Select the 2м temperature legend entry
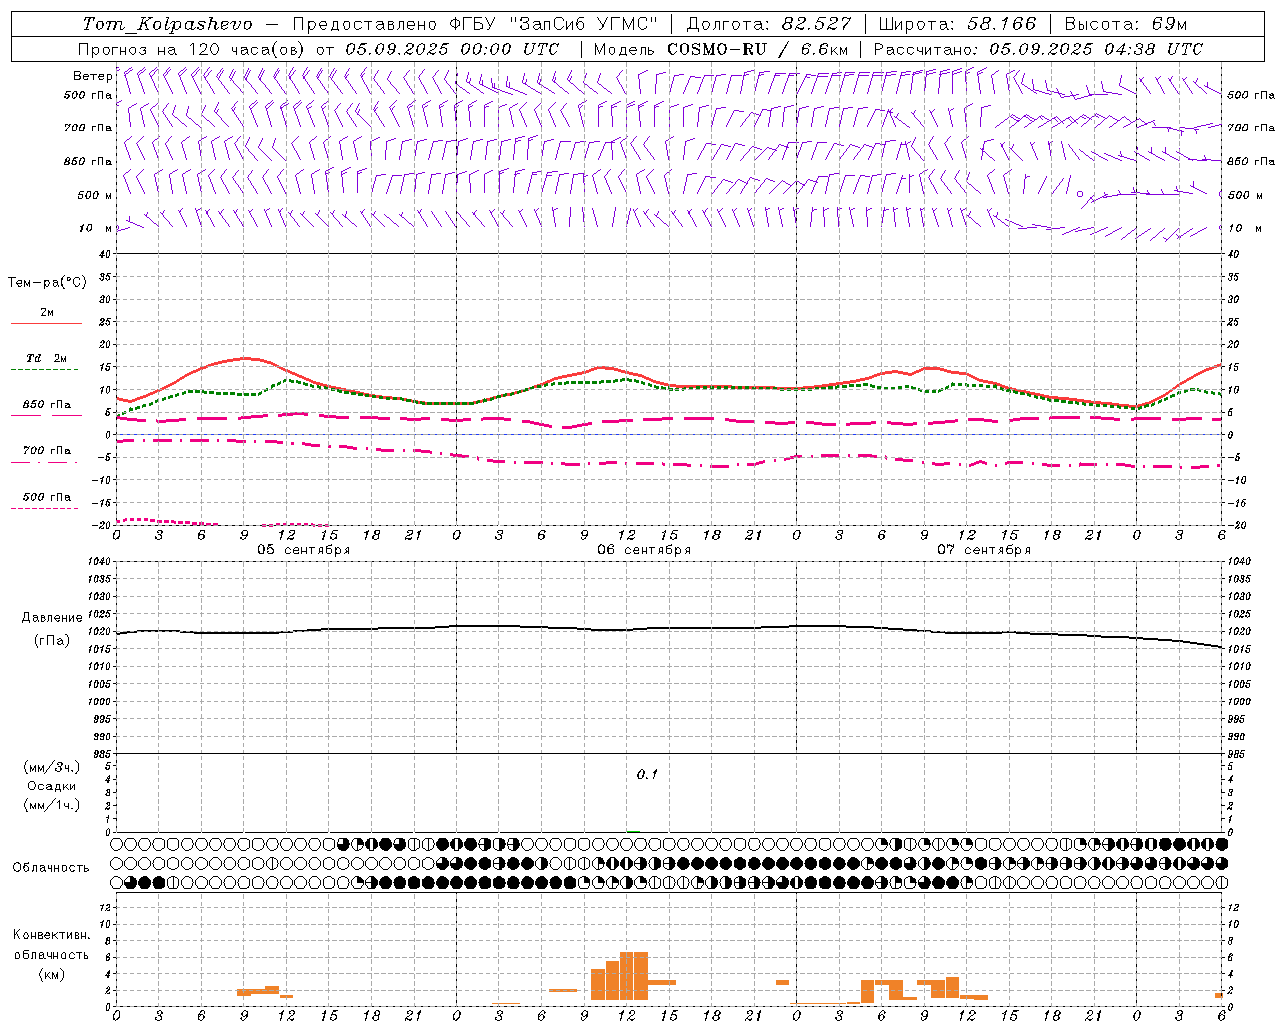The width and height of the screenshot is (1280, 1024). coord(47,313)
